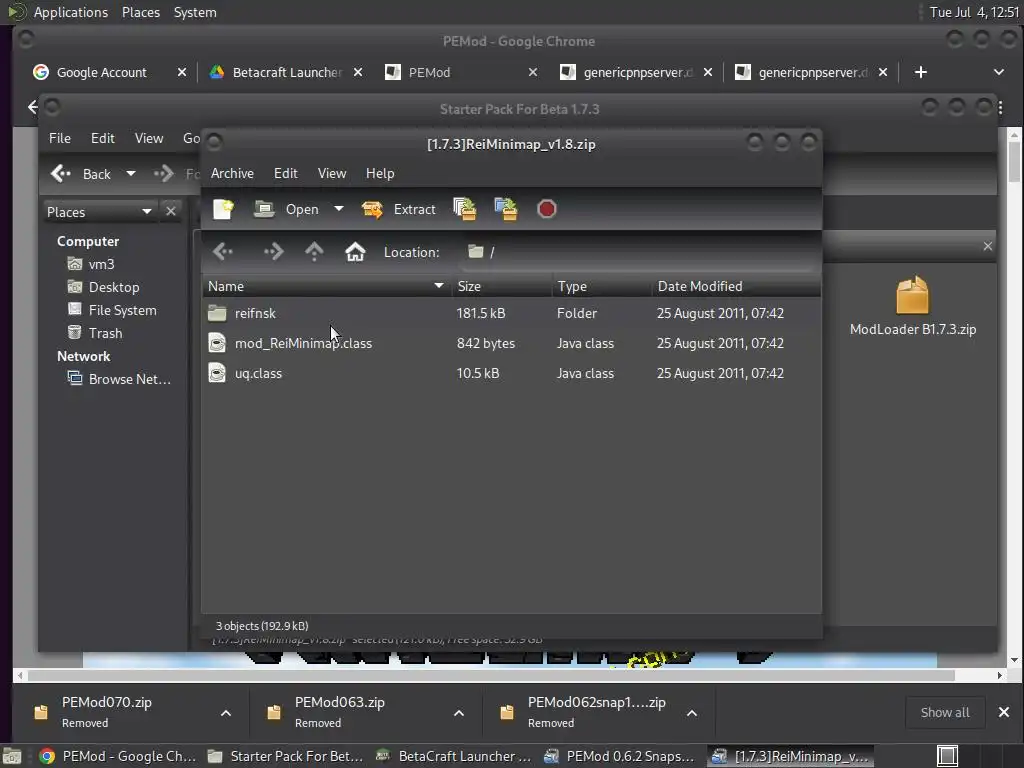Image resolution: width=1024 pixels, height=768 pixels.
Task: Click the uq.class Java file icon
Action: pos(217,373)
